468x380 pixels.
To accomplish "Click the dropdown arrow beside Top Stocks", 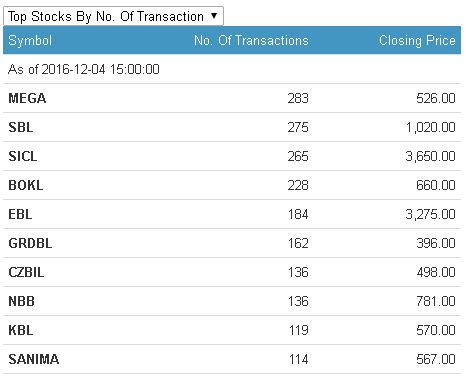I will coord(214,16).
